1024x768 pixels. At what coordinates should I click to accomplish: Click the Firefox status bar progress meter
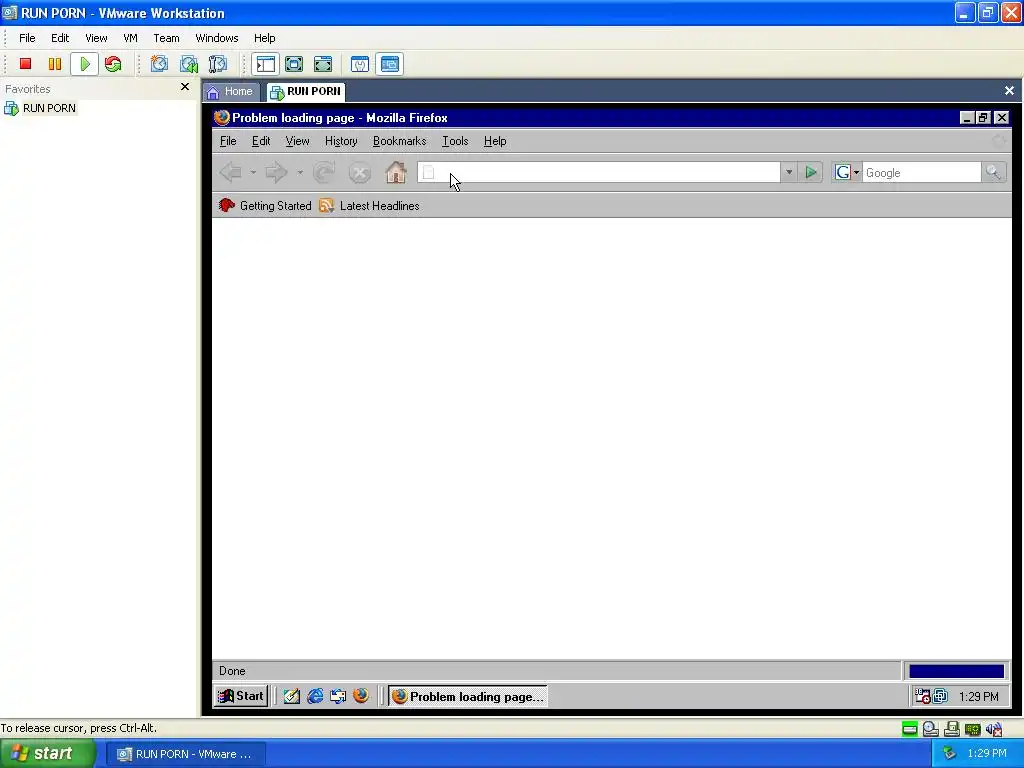[x=956, y=671]
